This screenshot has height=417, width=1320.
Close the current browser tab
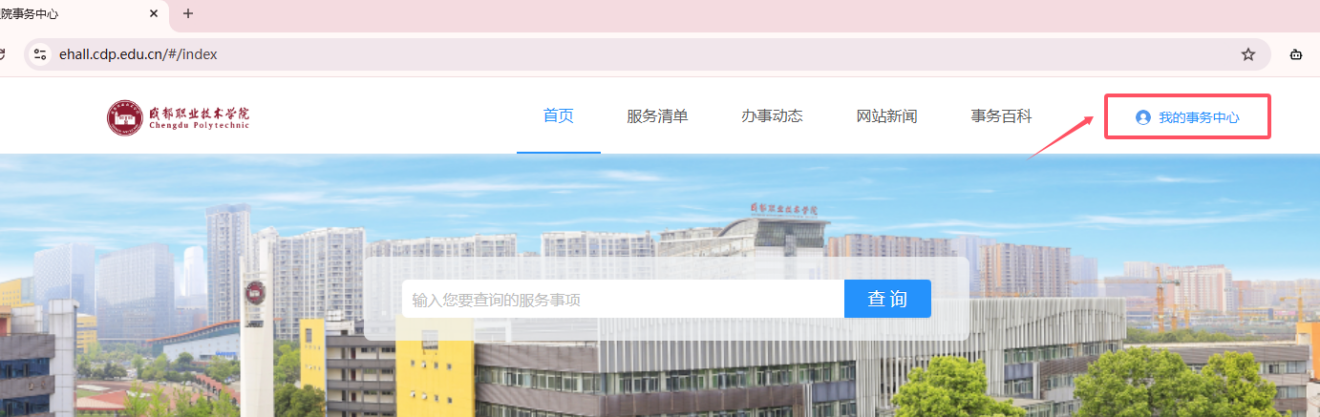tap(153, 14)
